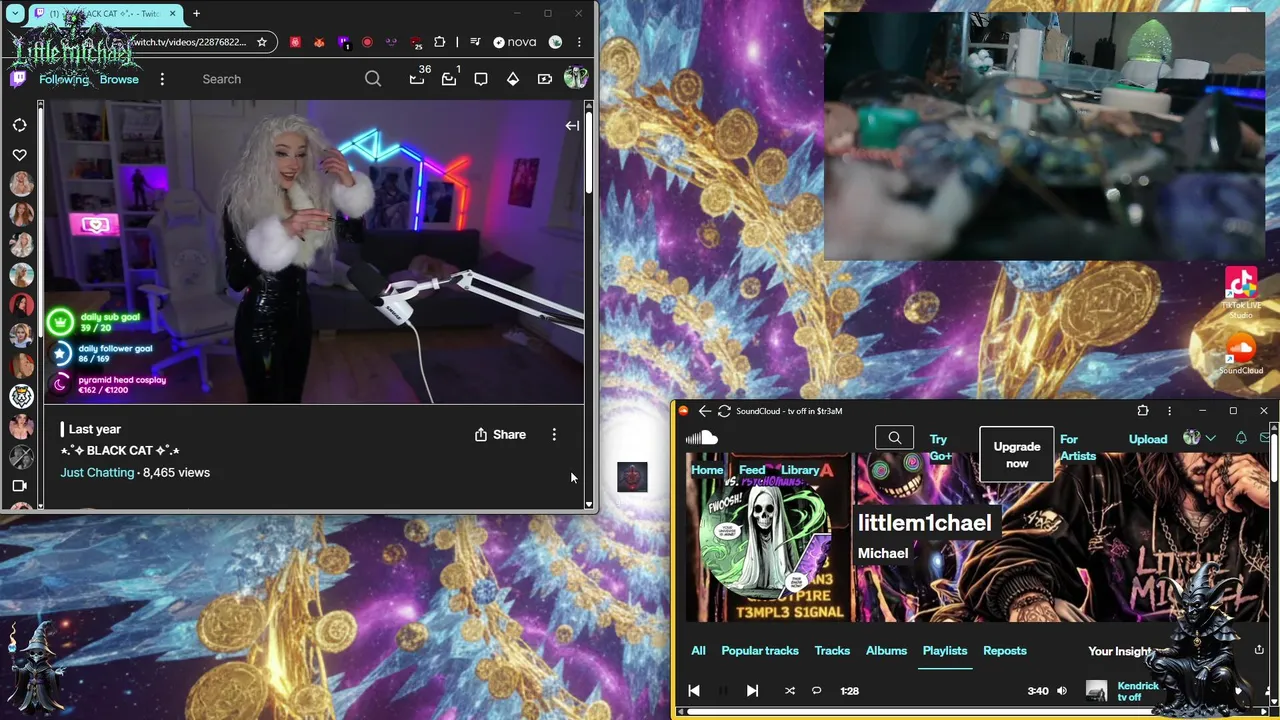Image resolution: width=1280 pixels, height=720 pixels.
Task: Reload the SoundCloud app window
Action: (x=724, y=411)
